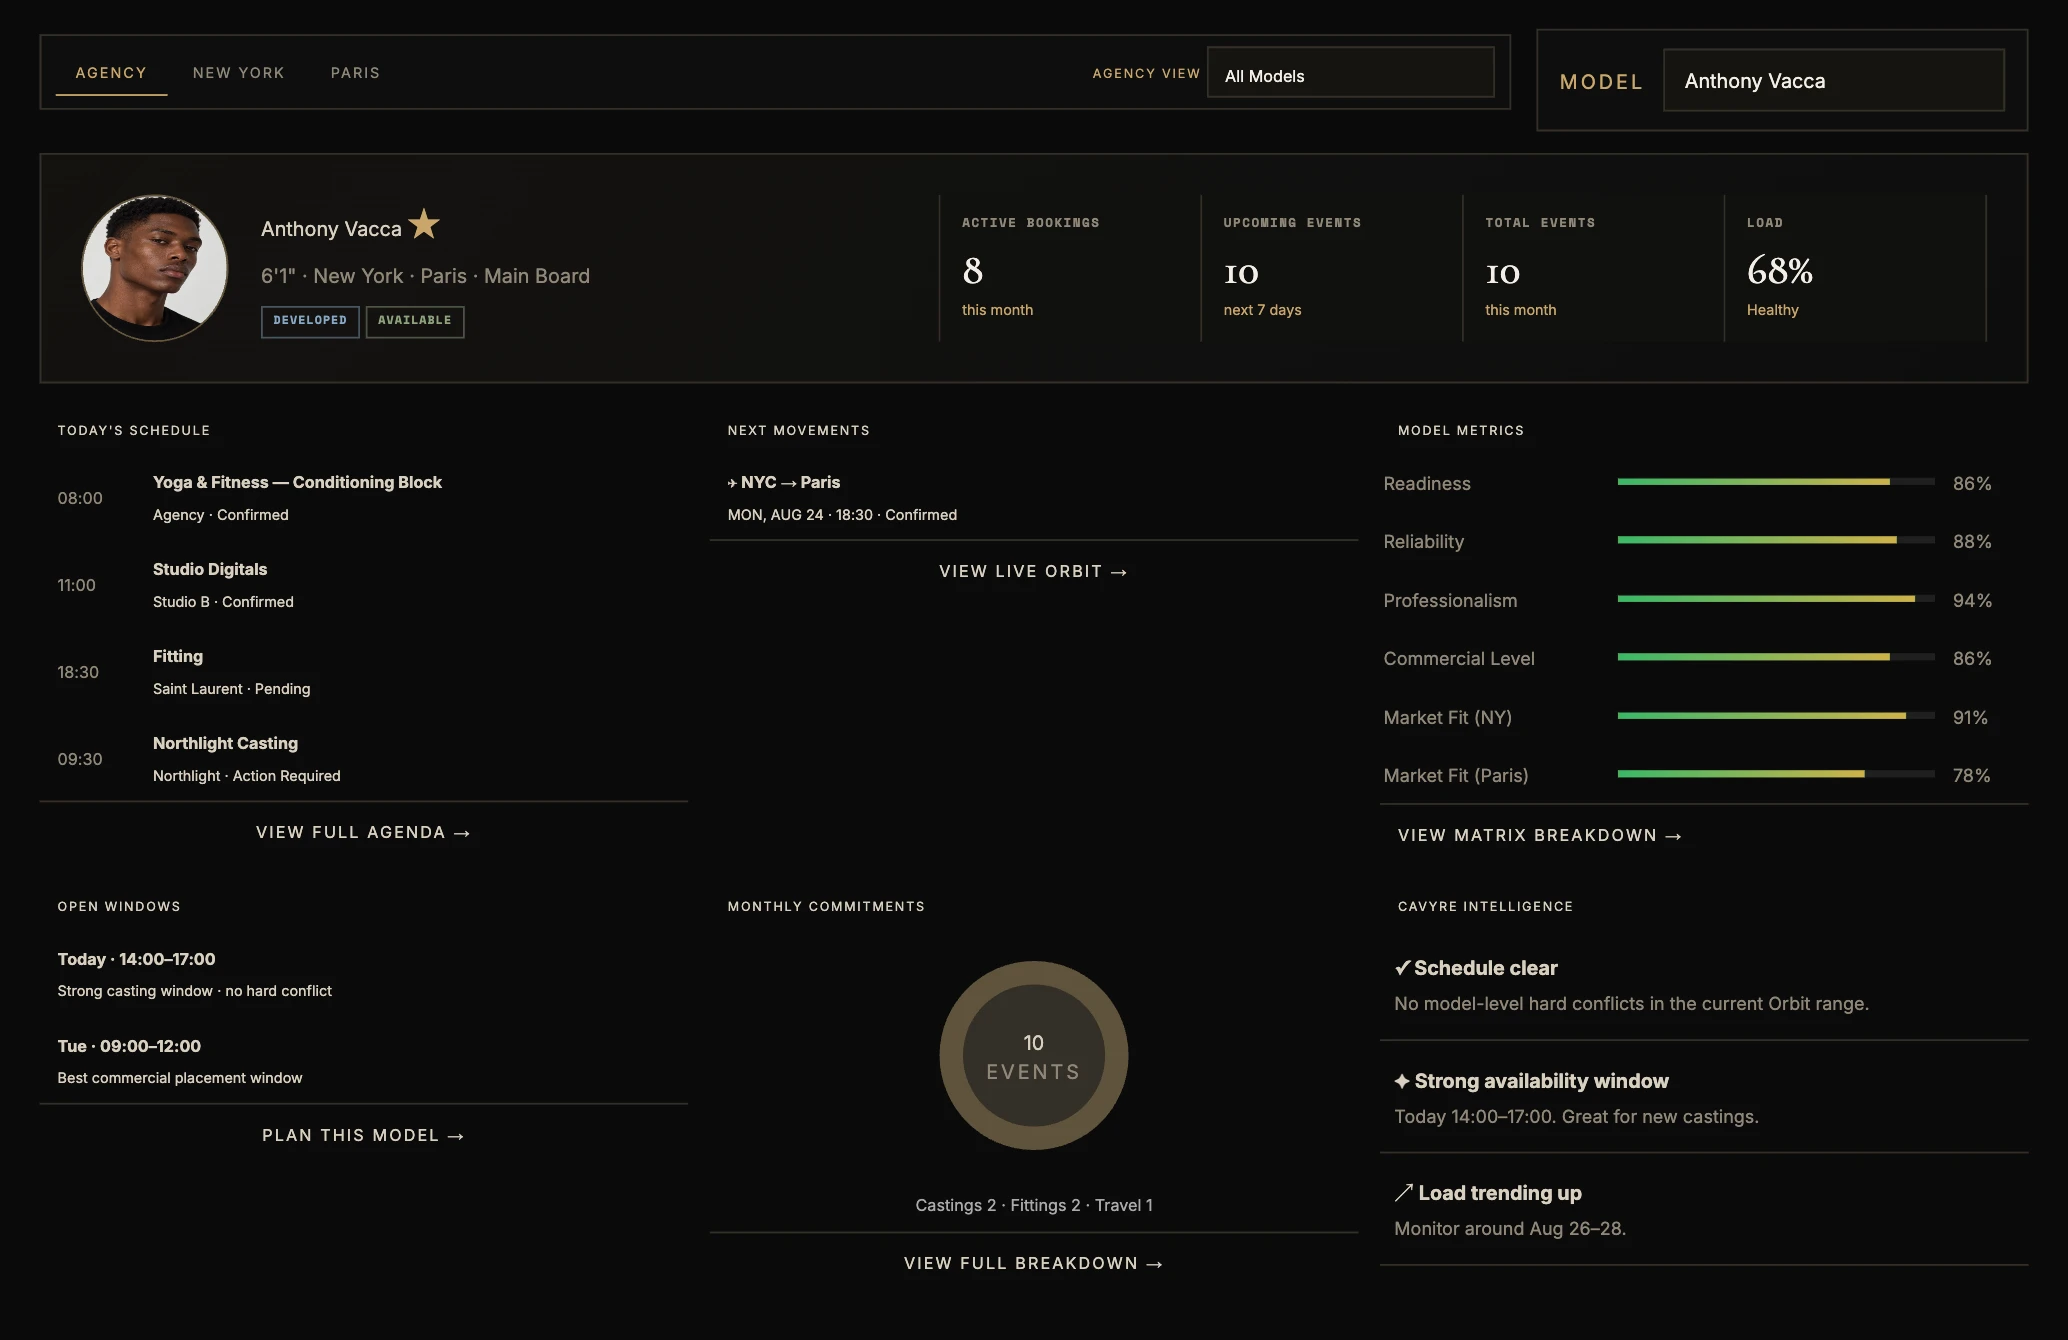Click the gold star next to Anthony Vacca
The width and height of the screenshot is (2068, 1340).
(424, 224)
